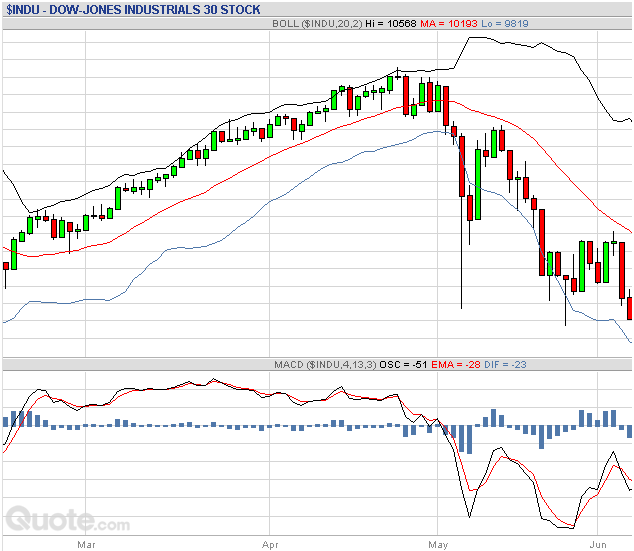Click the red MA = 10193 value
Screen dimensions: 634x551
click(449, 23)
